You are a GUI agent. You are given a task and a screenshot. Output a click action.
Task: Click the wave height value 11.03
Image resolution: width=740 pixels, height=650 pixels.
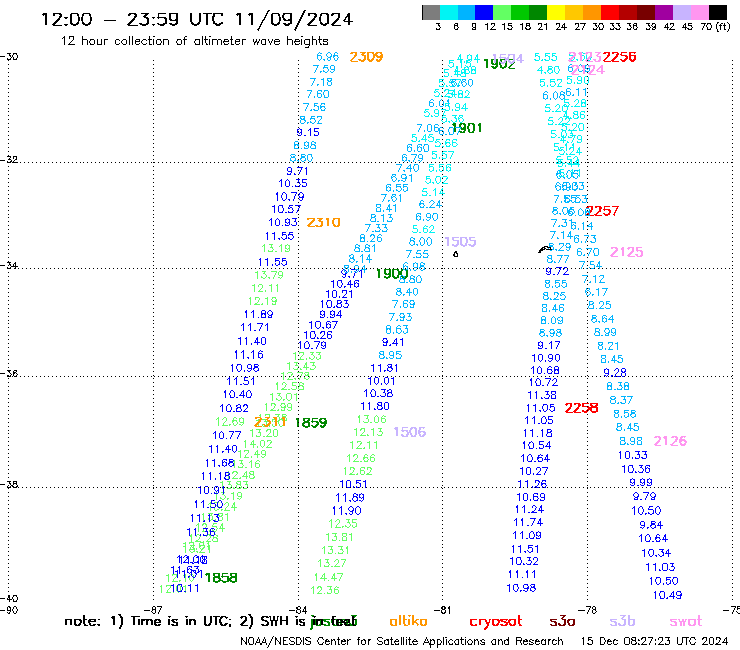tap(660, 567)
